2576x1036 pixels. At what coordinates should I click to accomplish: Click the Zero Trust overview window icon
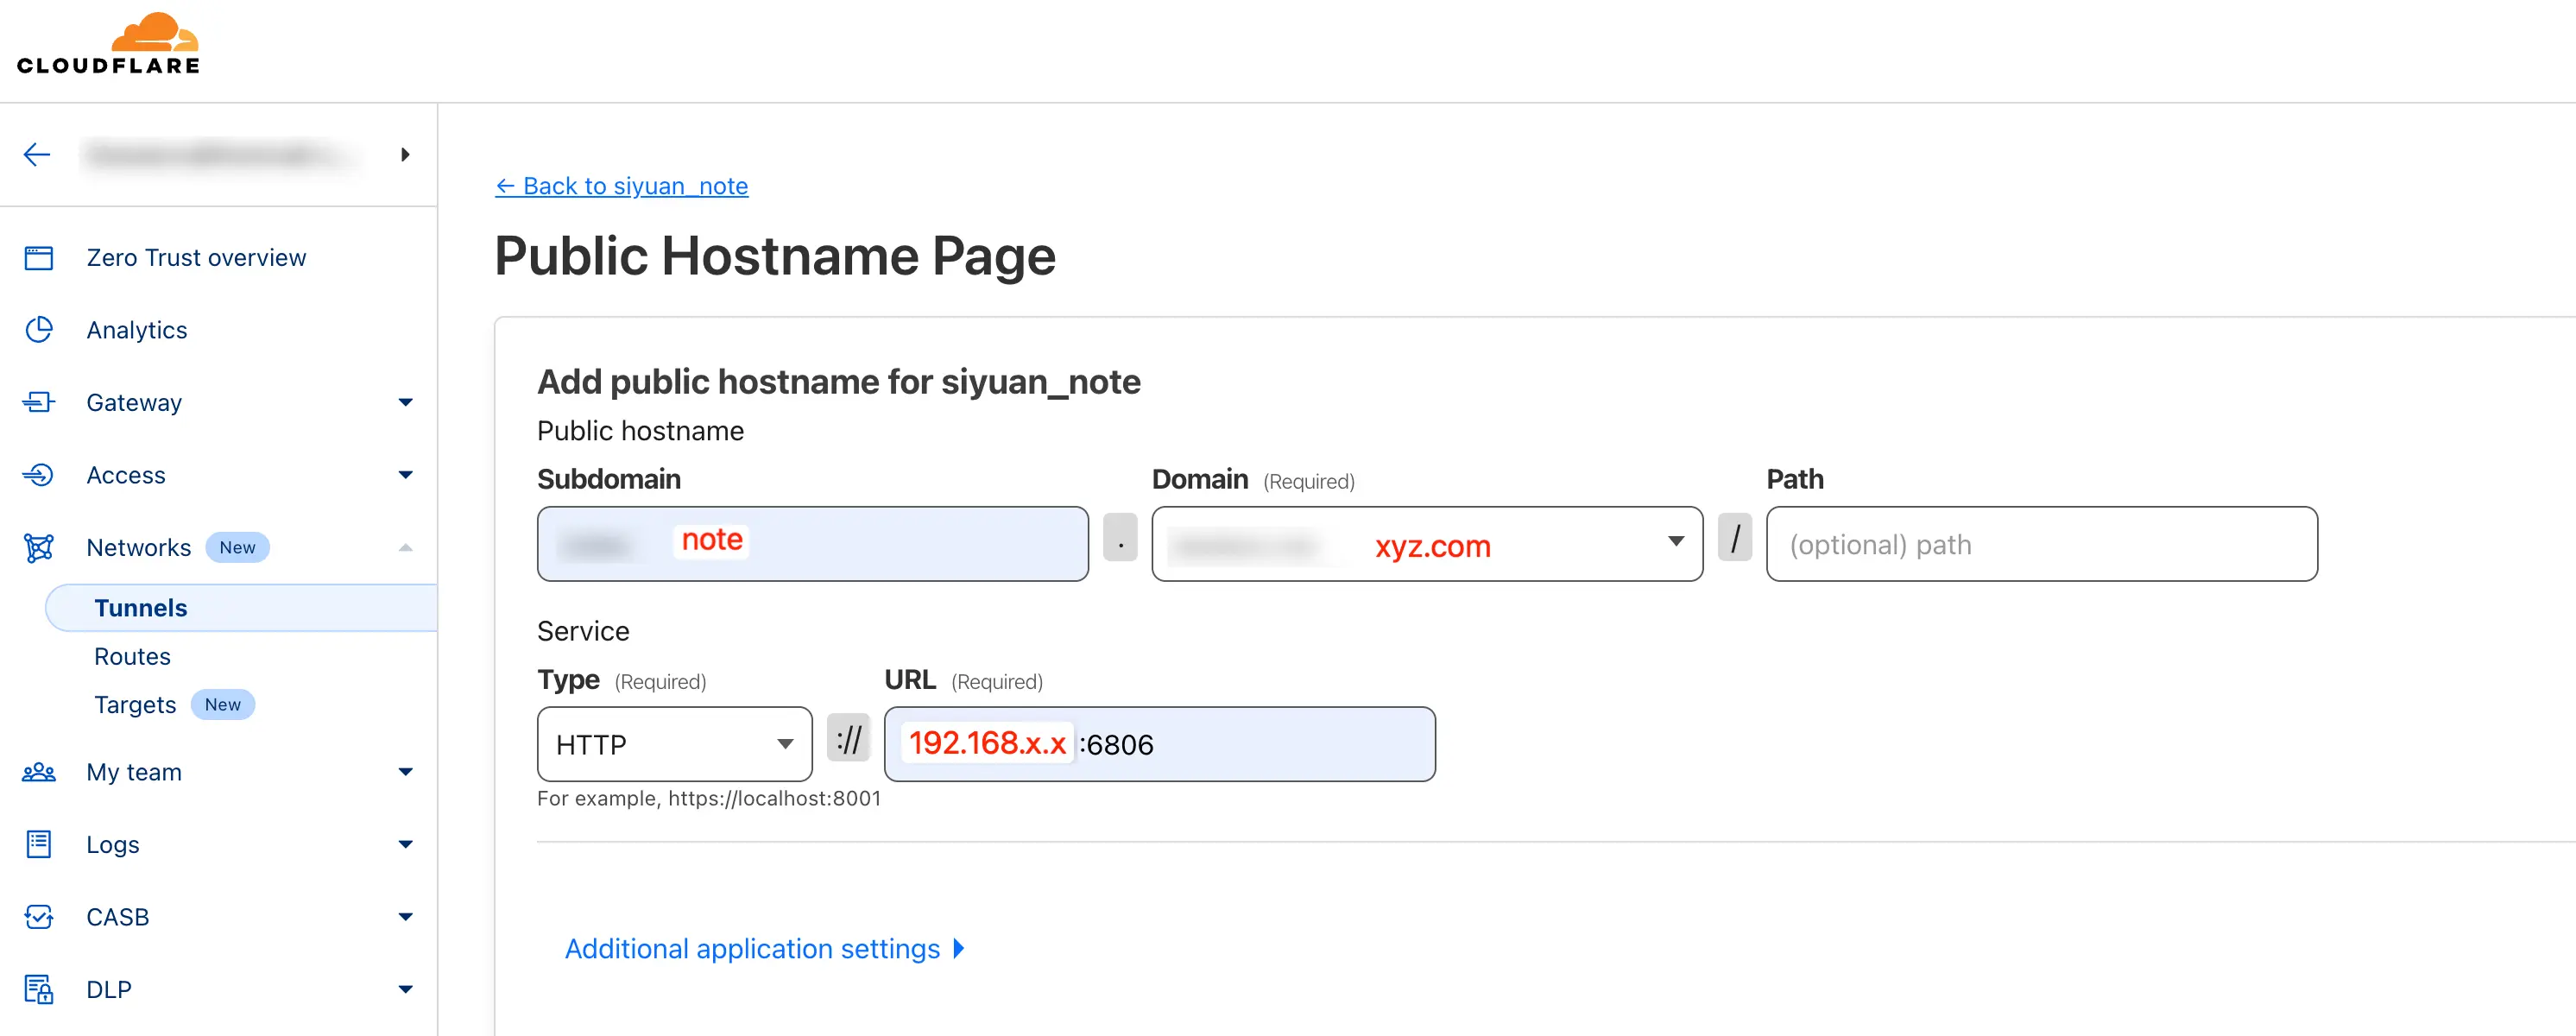point(39,258)
